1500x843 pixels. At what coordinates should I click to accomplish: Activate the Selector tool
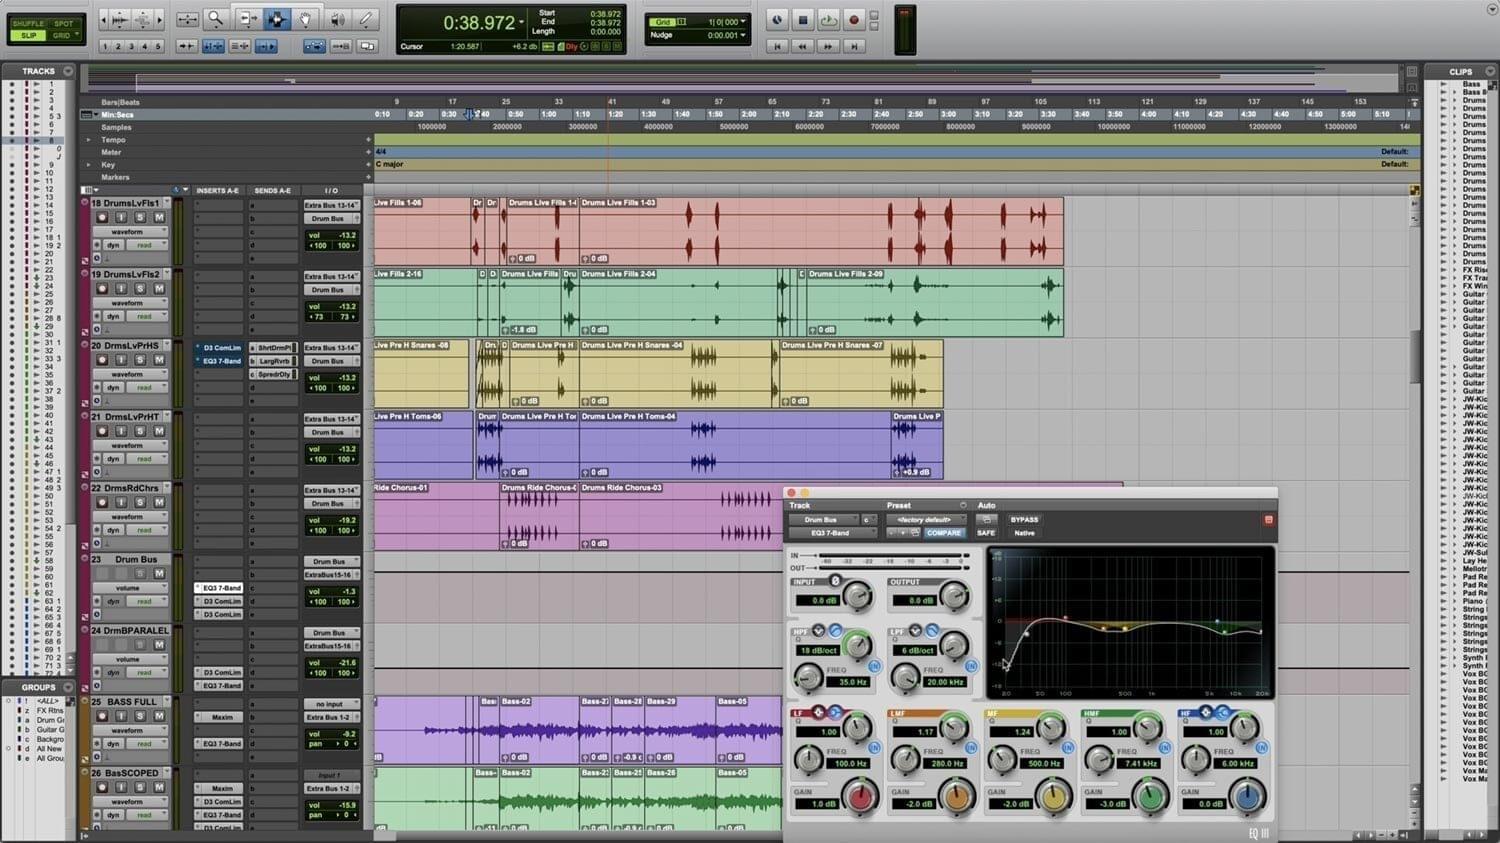click(277, 19)
